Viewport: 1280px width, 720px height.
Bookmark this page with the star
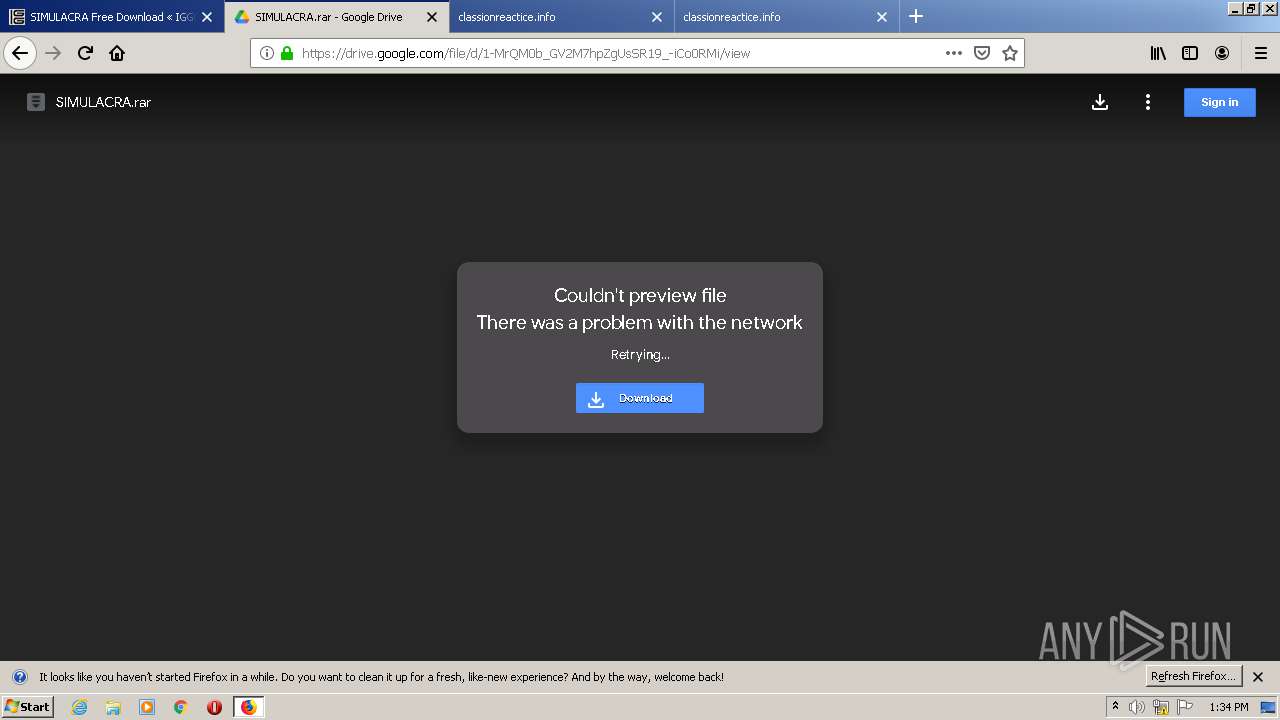(x=1010, y=53)
